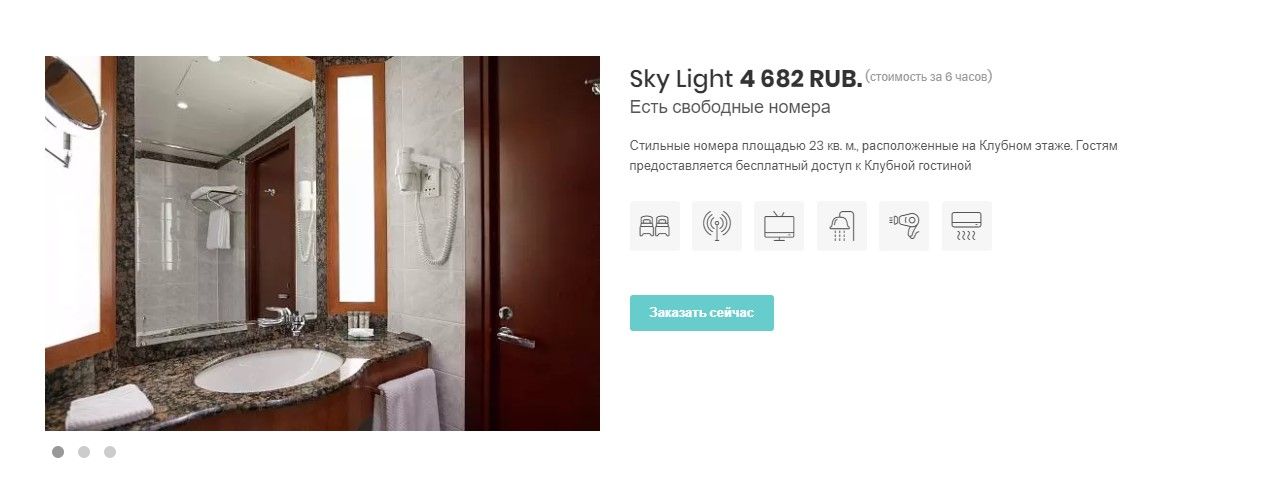
Task: Click the Клубной гостиной phrase
Action: (x=918, y=167)
